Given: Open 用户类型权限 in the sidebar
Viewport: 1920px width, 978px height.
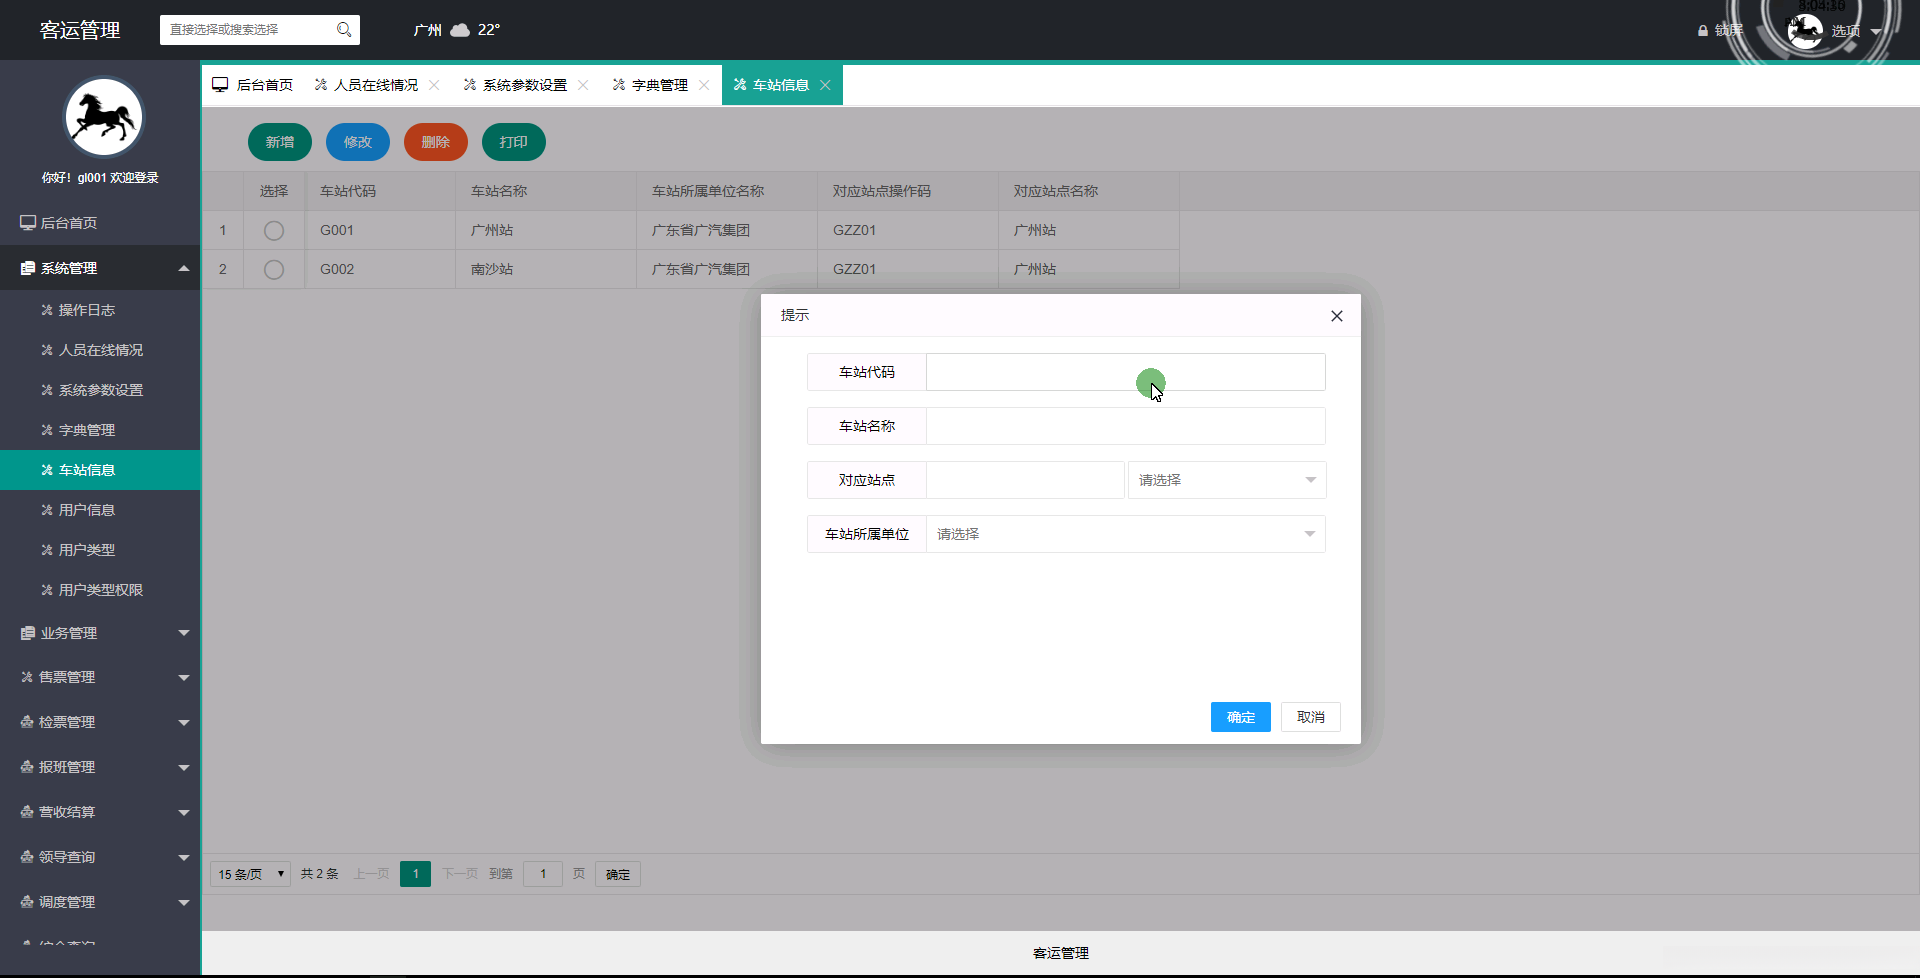Looking at the screenshot, I should click(100, 590).
